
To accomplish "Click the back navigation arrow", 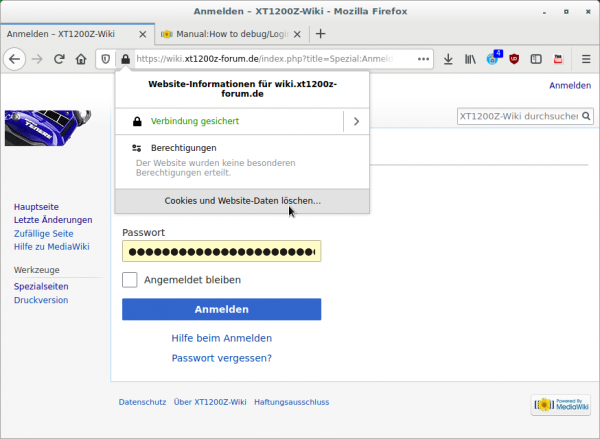I will tap(15, 59).
